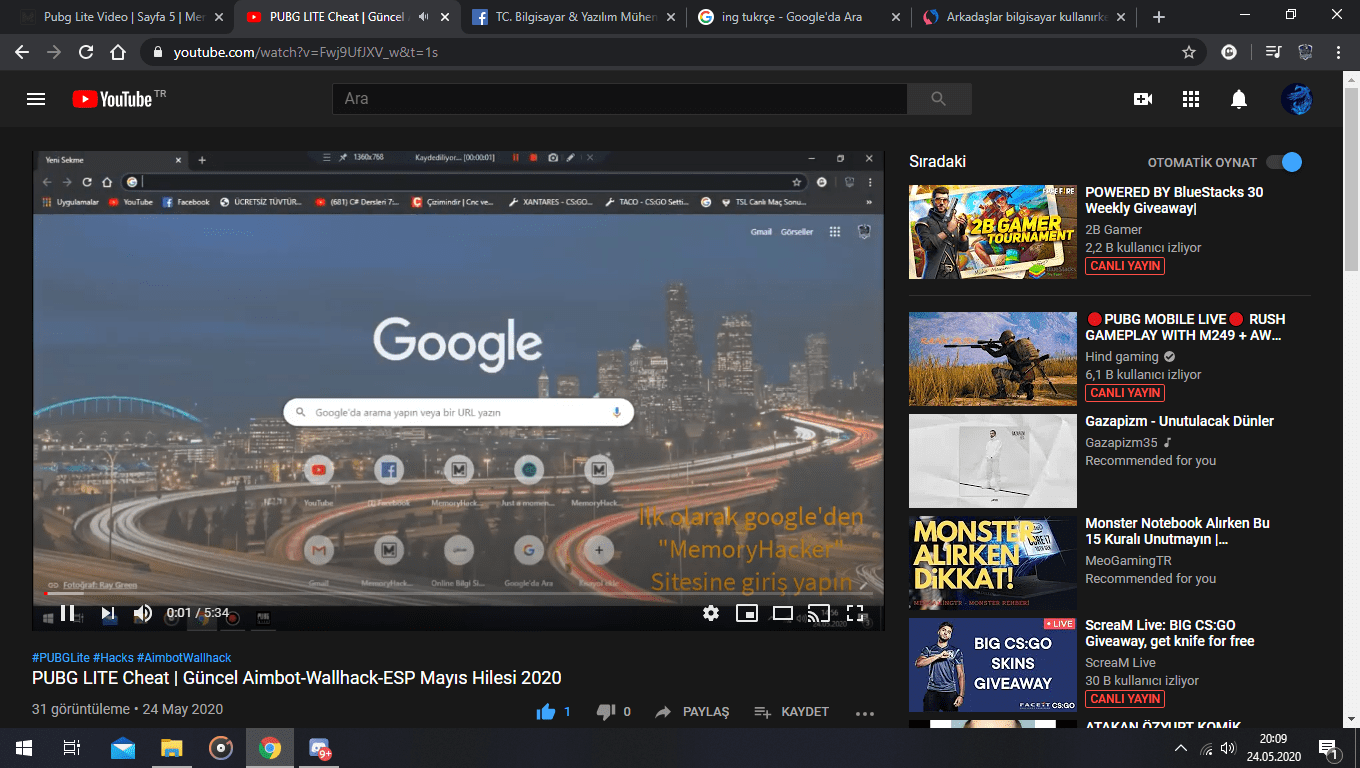Open the account avatar menu

point(1296,99)
